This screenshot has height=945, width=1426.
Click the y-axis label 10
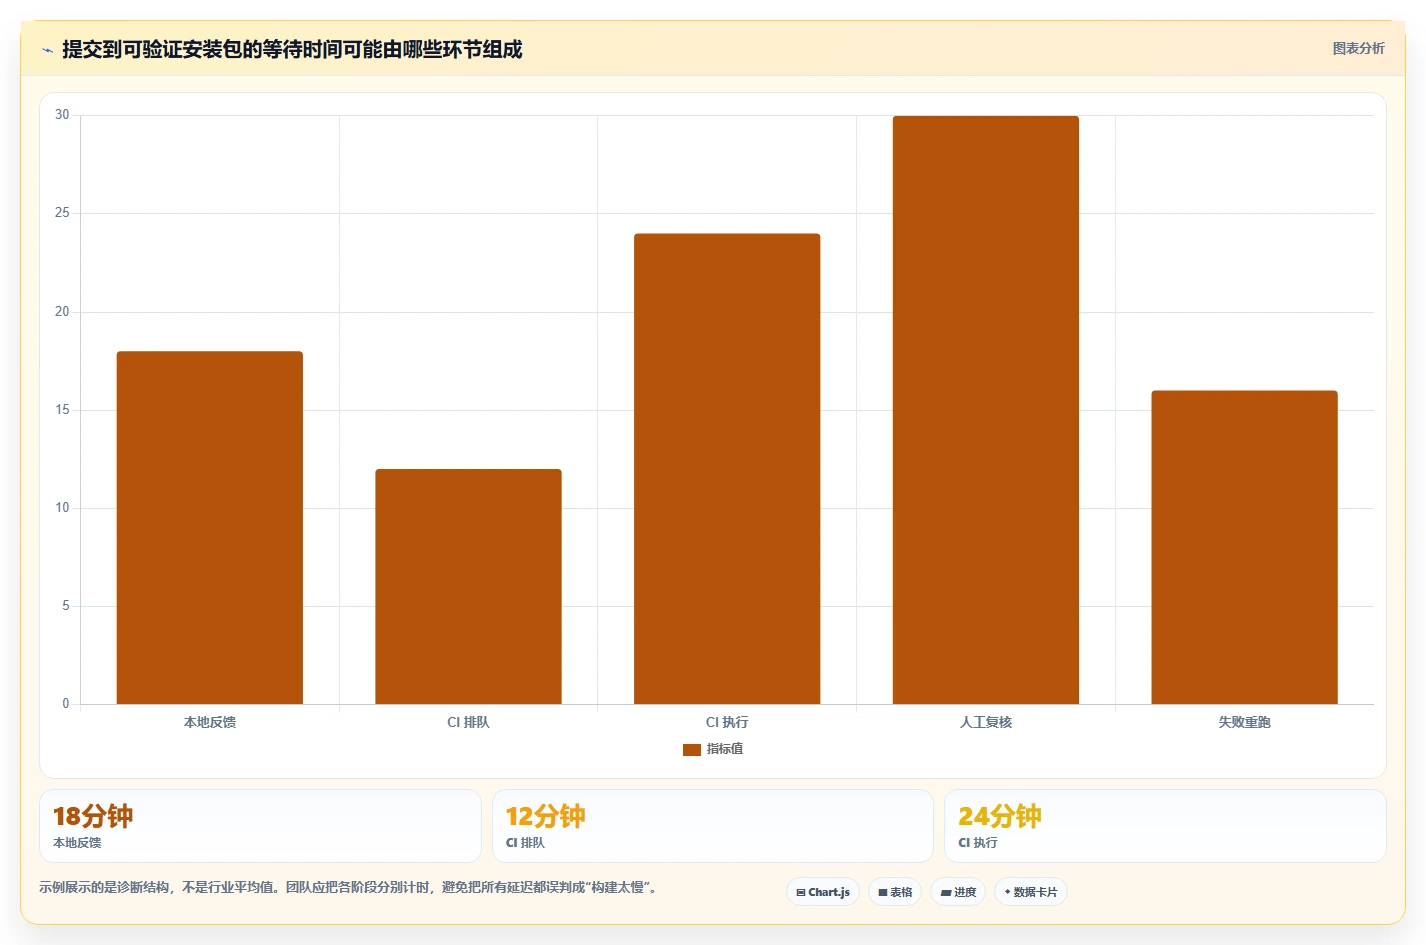(x=62, y=508)
